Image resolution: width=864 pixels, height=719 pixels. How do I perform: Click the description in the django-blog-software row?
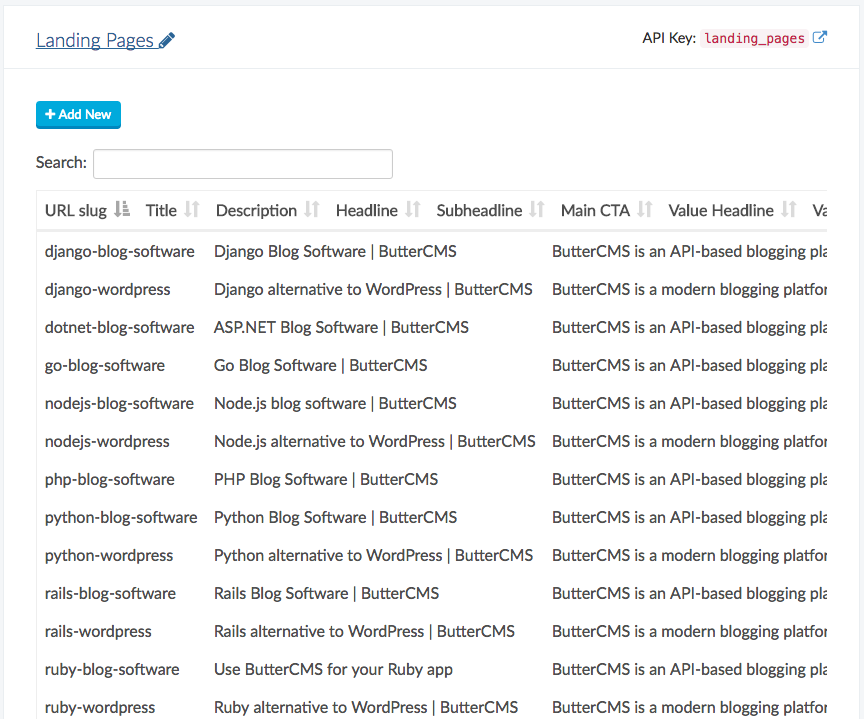coord(689,251)
